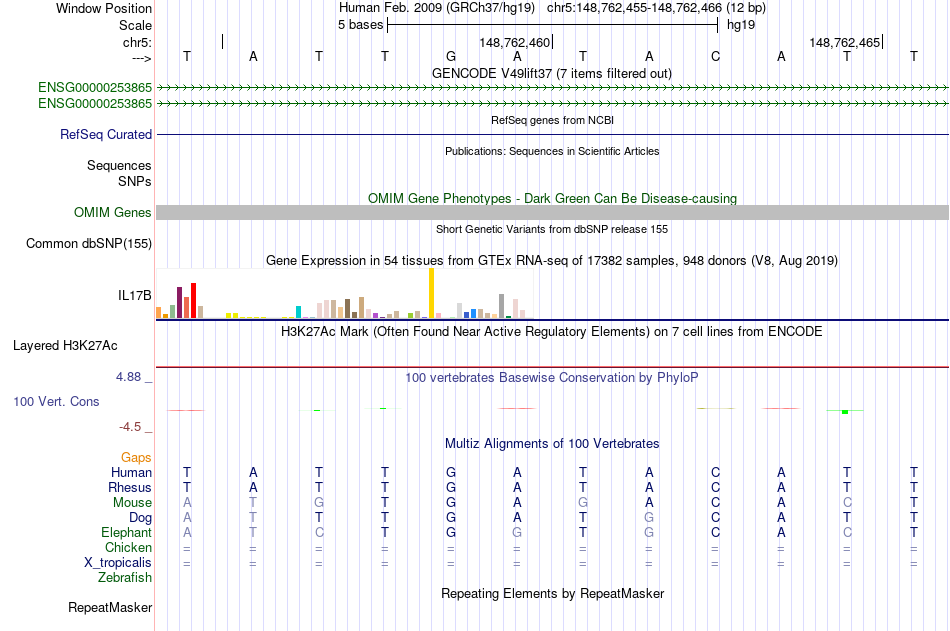Click the 100 Vert. Cons label
Viewport: 950px width, 631px height.
(x=56, y=401)
